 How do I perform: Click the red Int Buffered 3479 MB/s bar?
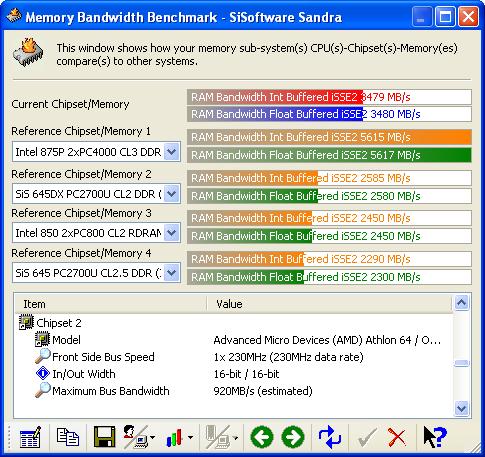329,97
